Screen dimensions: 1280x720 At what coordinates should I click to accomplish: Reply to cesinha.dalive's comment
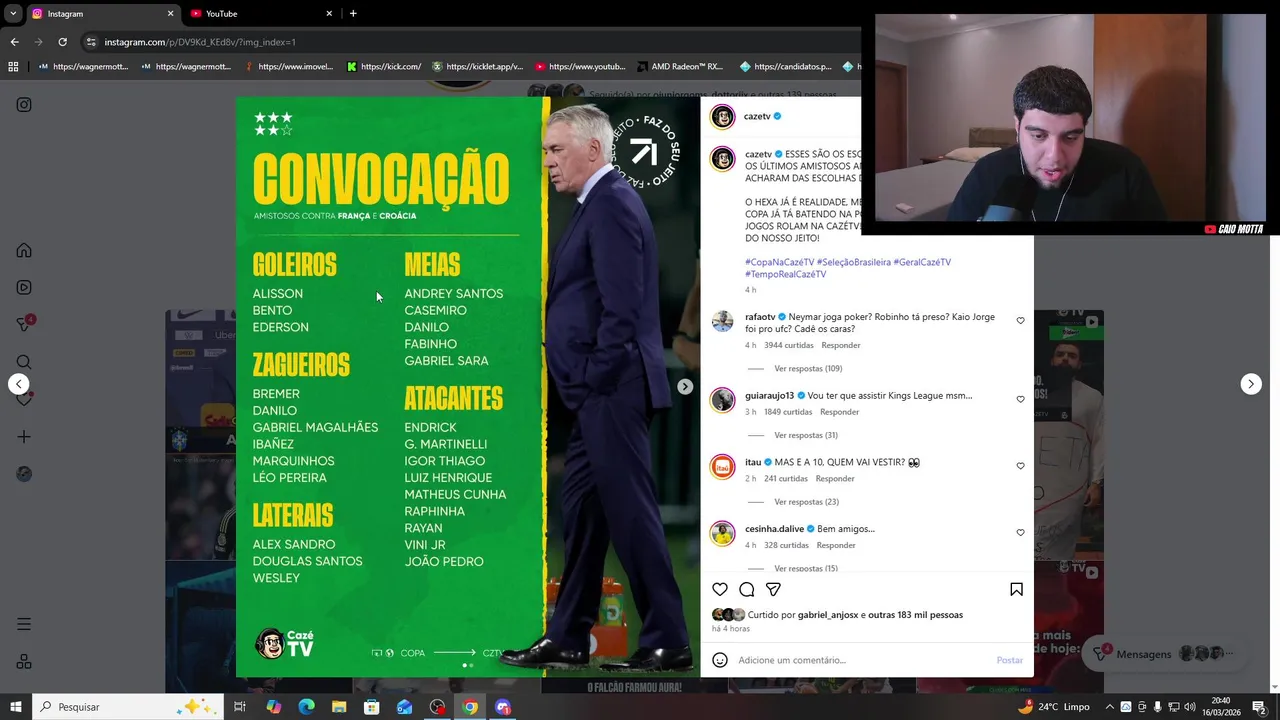pyautogui.click(x=836, y=545)
